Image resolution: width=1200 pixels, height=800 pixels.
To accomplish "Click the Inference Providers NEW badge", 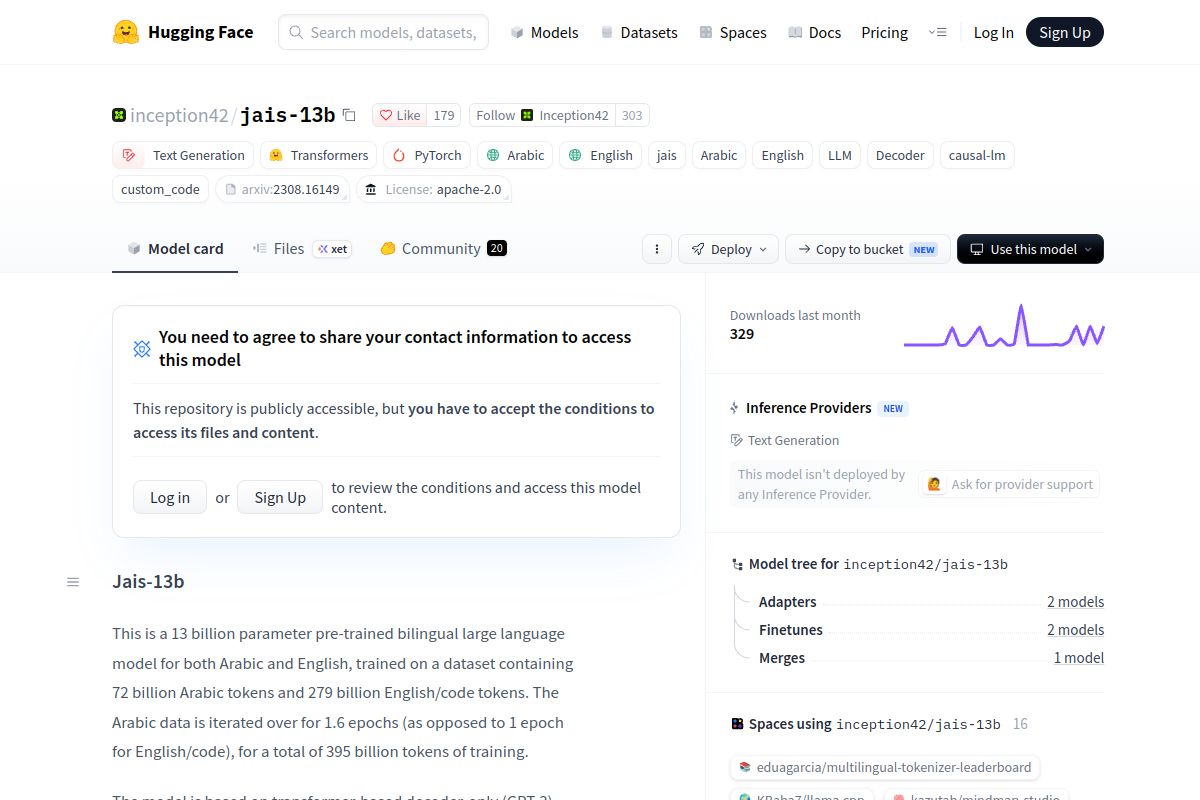I will click(x=893, y=408).
